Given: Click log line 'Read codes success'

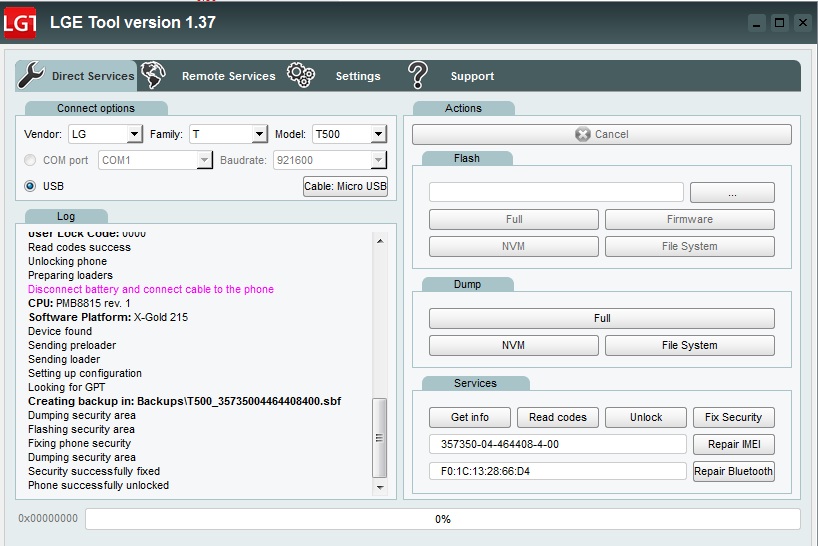Looking at the screenshot, I should click(79, 247).
